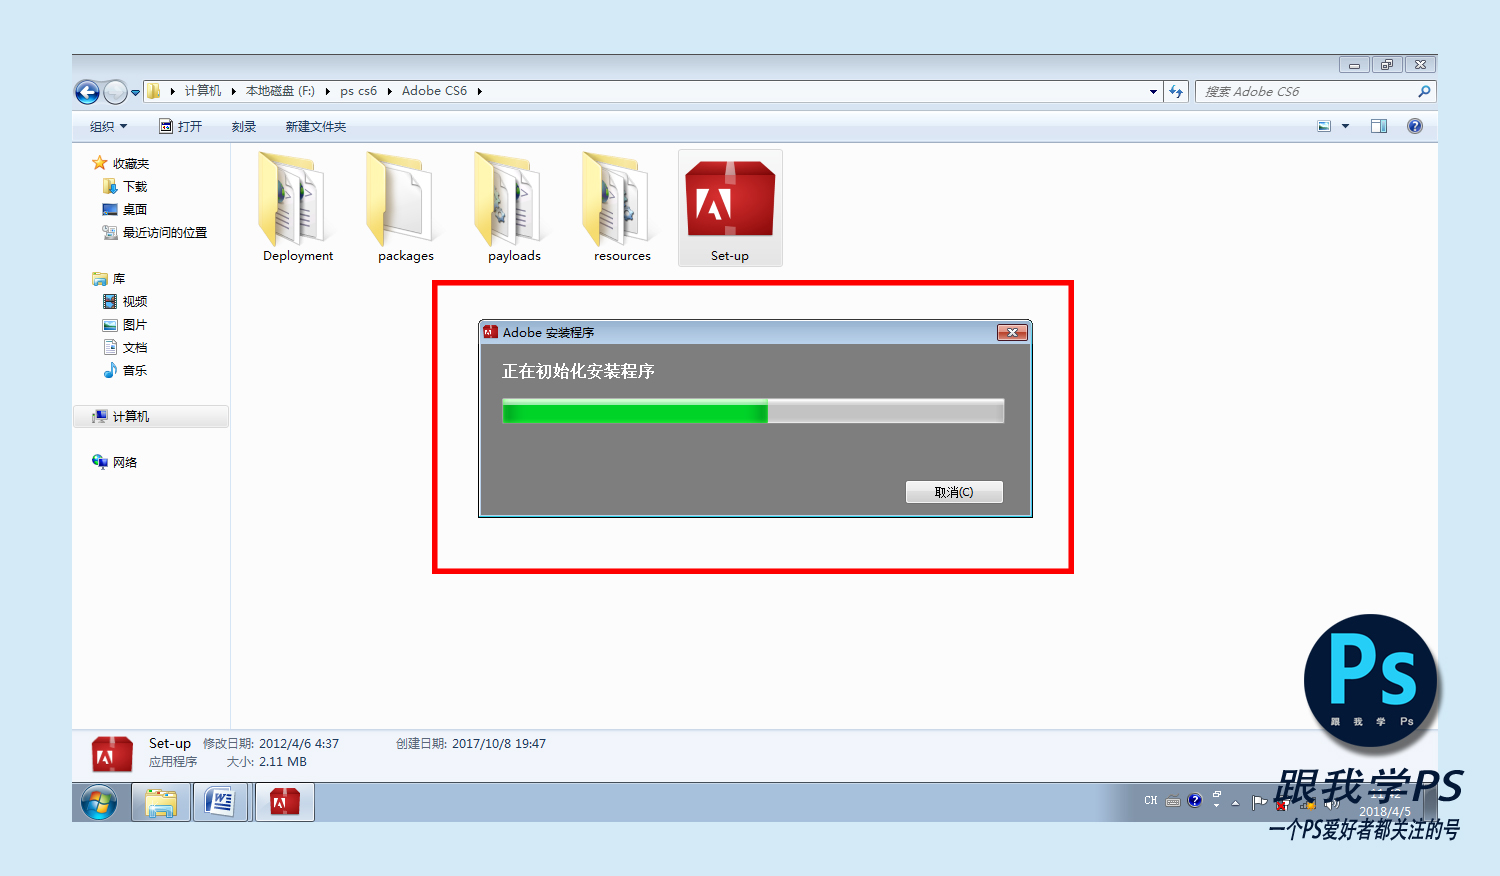Image resolution: width=1500 pixels, height=876 pixels.
Task: Create a folder with 新建文件夹
Action: (x=316, y=127)
